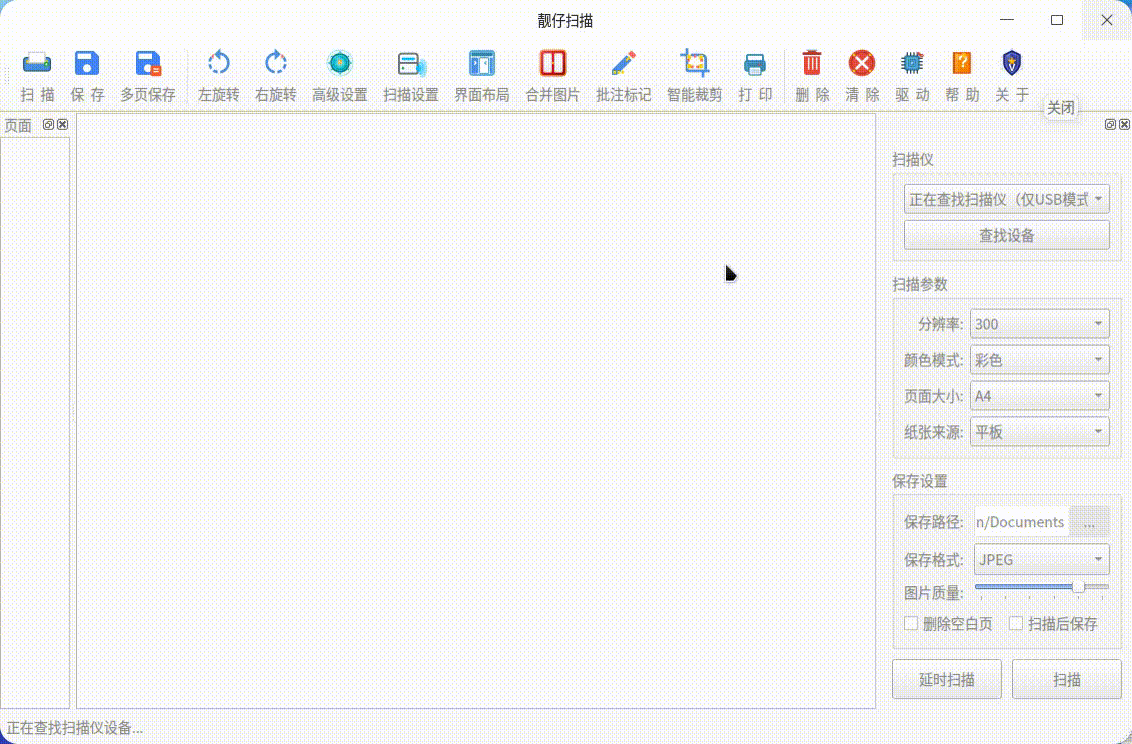1132x744 pixels.
Task: Click status text 正在查找扫描仪设备...
Action: (74, 727)
